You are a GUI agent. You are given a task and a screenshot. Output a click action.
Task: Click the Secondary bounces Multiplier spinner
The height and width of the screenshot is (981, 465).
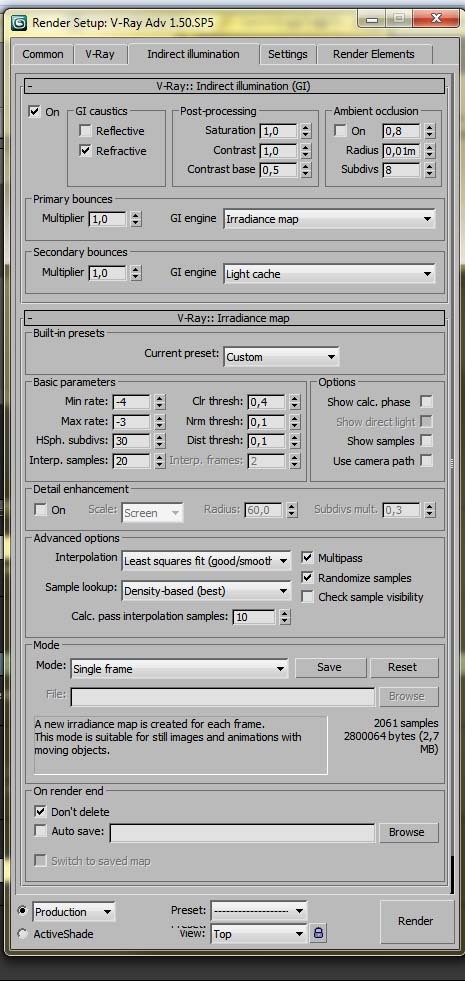click(136, 273)
